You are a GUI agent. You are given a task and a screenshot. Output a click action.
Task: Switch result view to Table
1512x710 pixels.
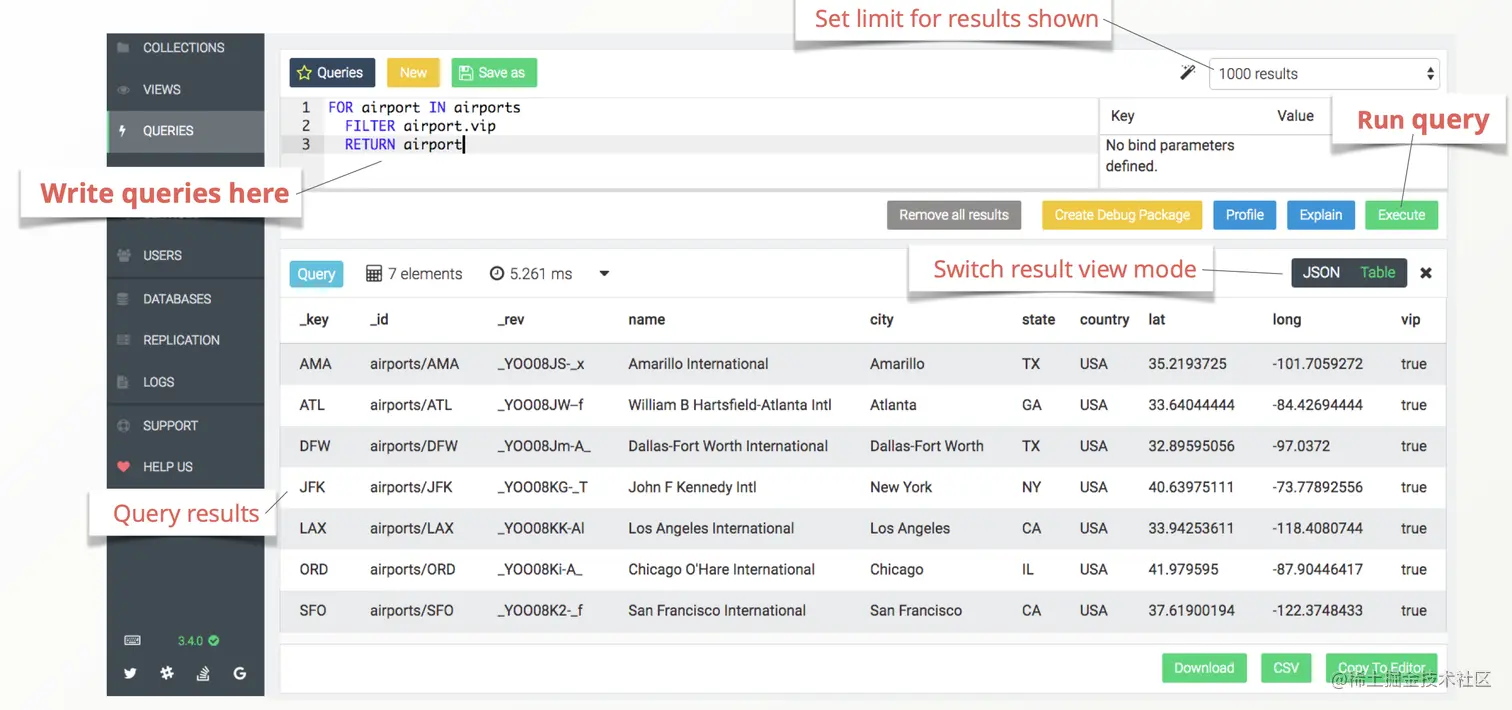point(1378,273)
